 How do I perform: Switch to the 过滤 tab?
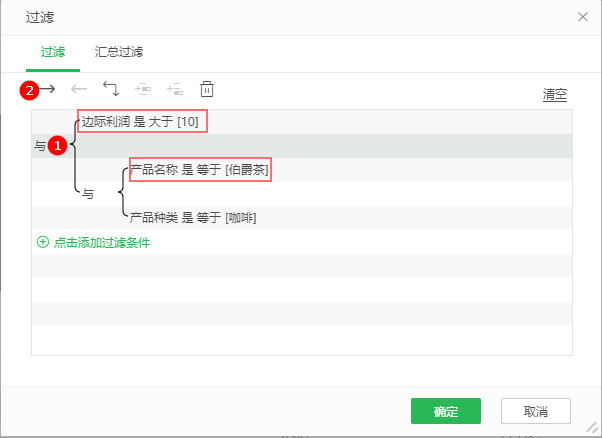point(53,51)
